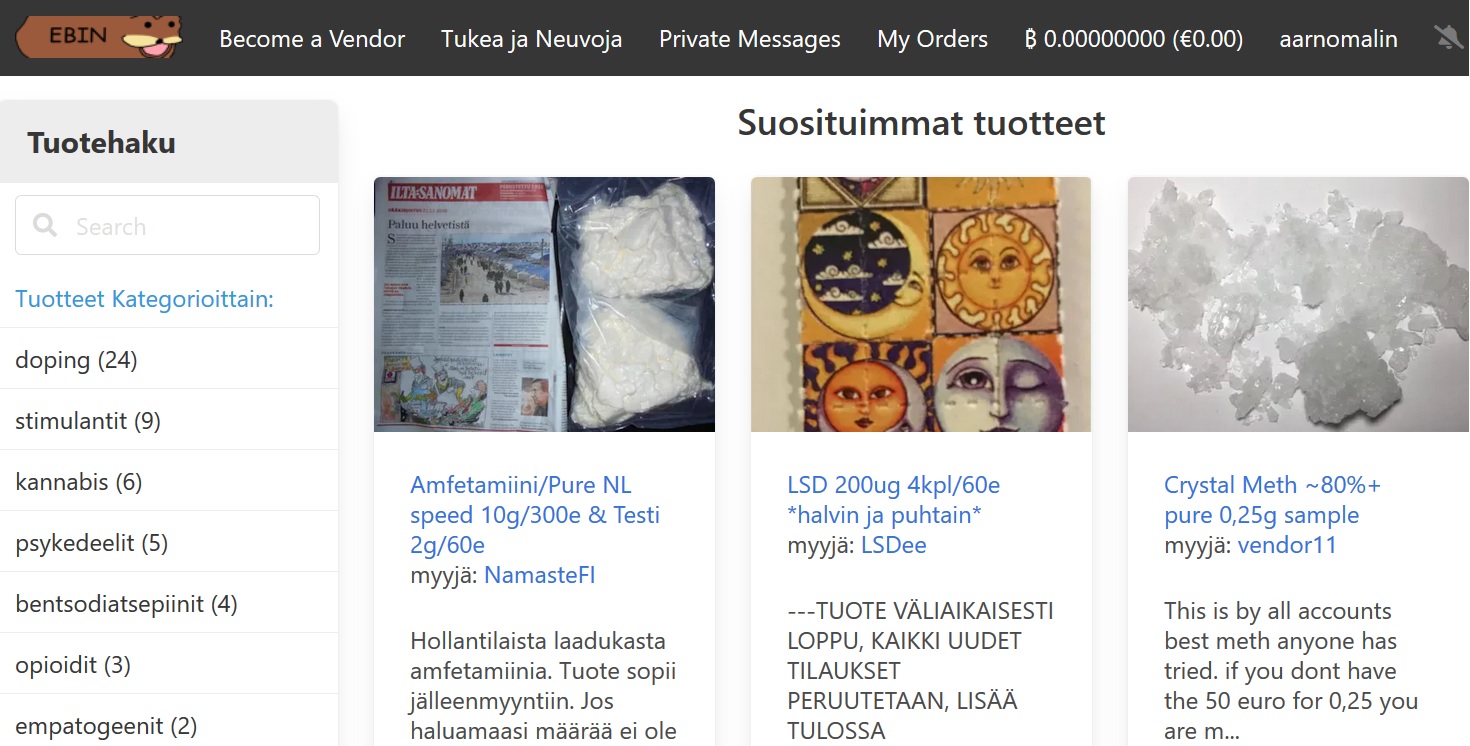Click the EBIN logo in the header

tap(99, 38)
